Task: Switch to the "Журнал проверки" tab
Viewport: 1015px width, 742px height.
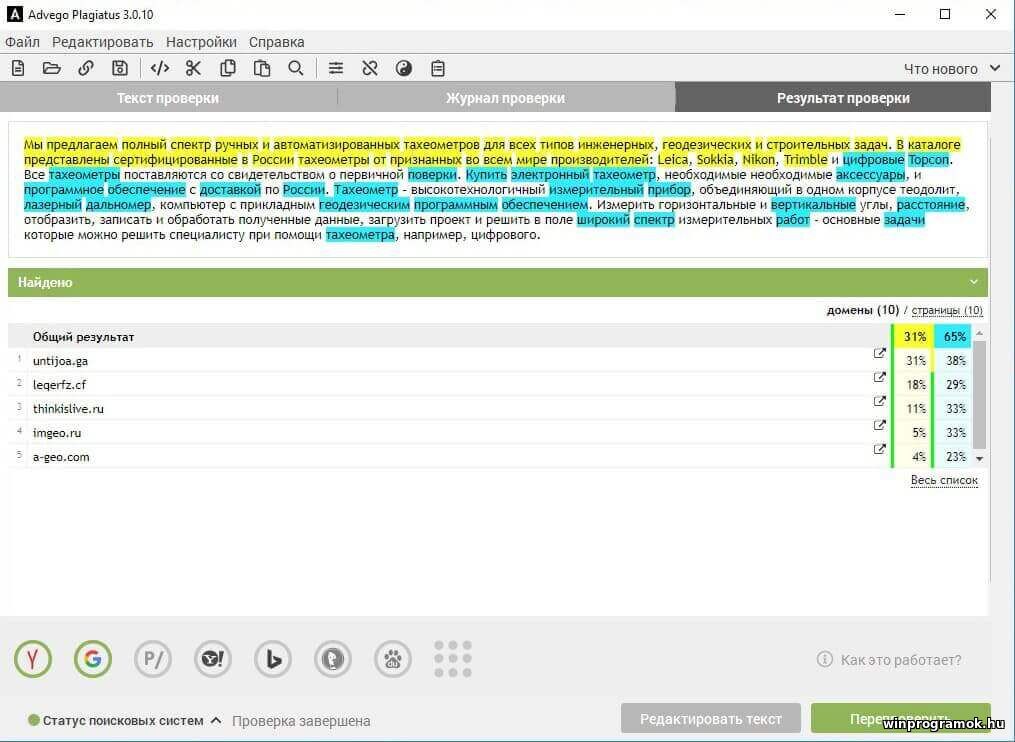Action: [x=505, y=98]
